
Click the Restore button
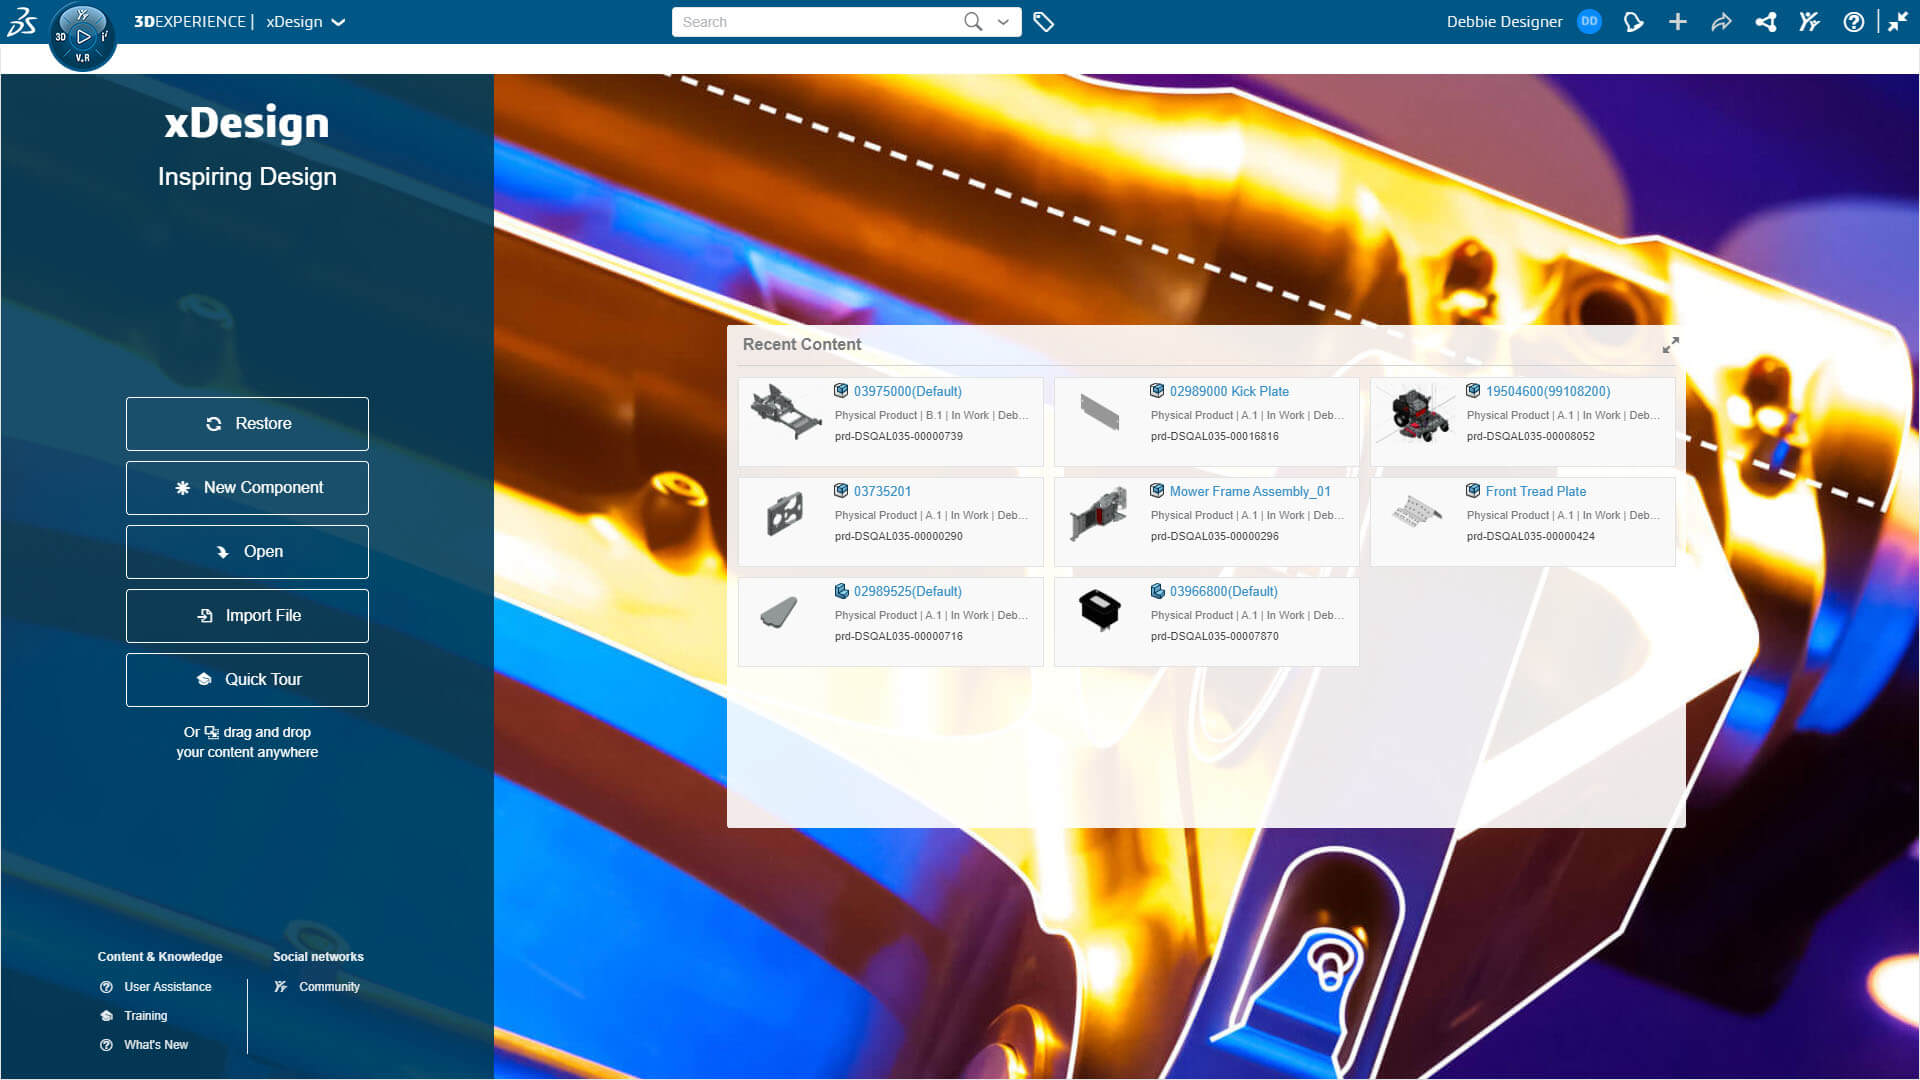tap(247, 424)
